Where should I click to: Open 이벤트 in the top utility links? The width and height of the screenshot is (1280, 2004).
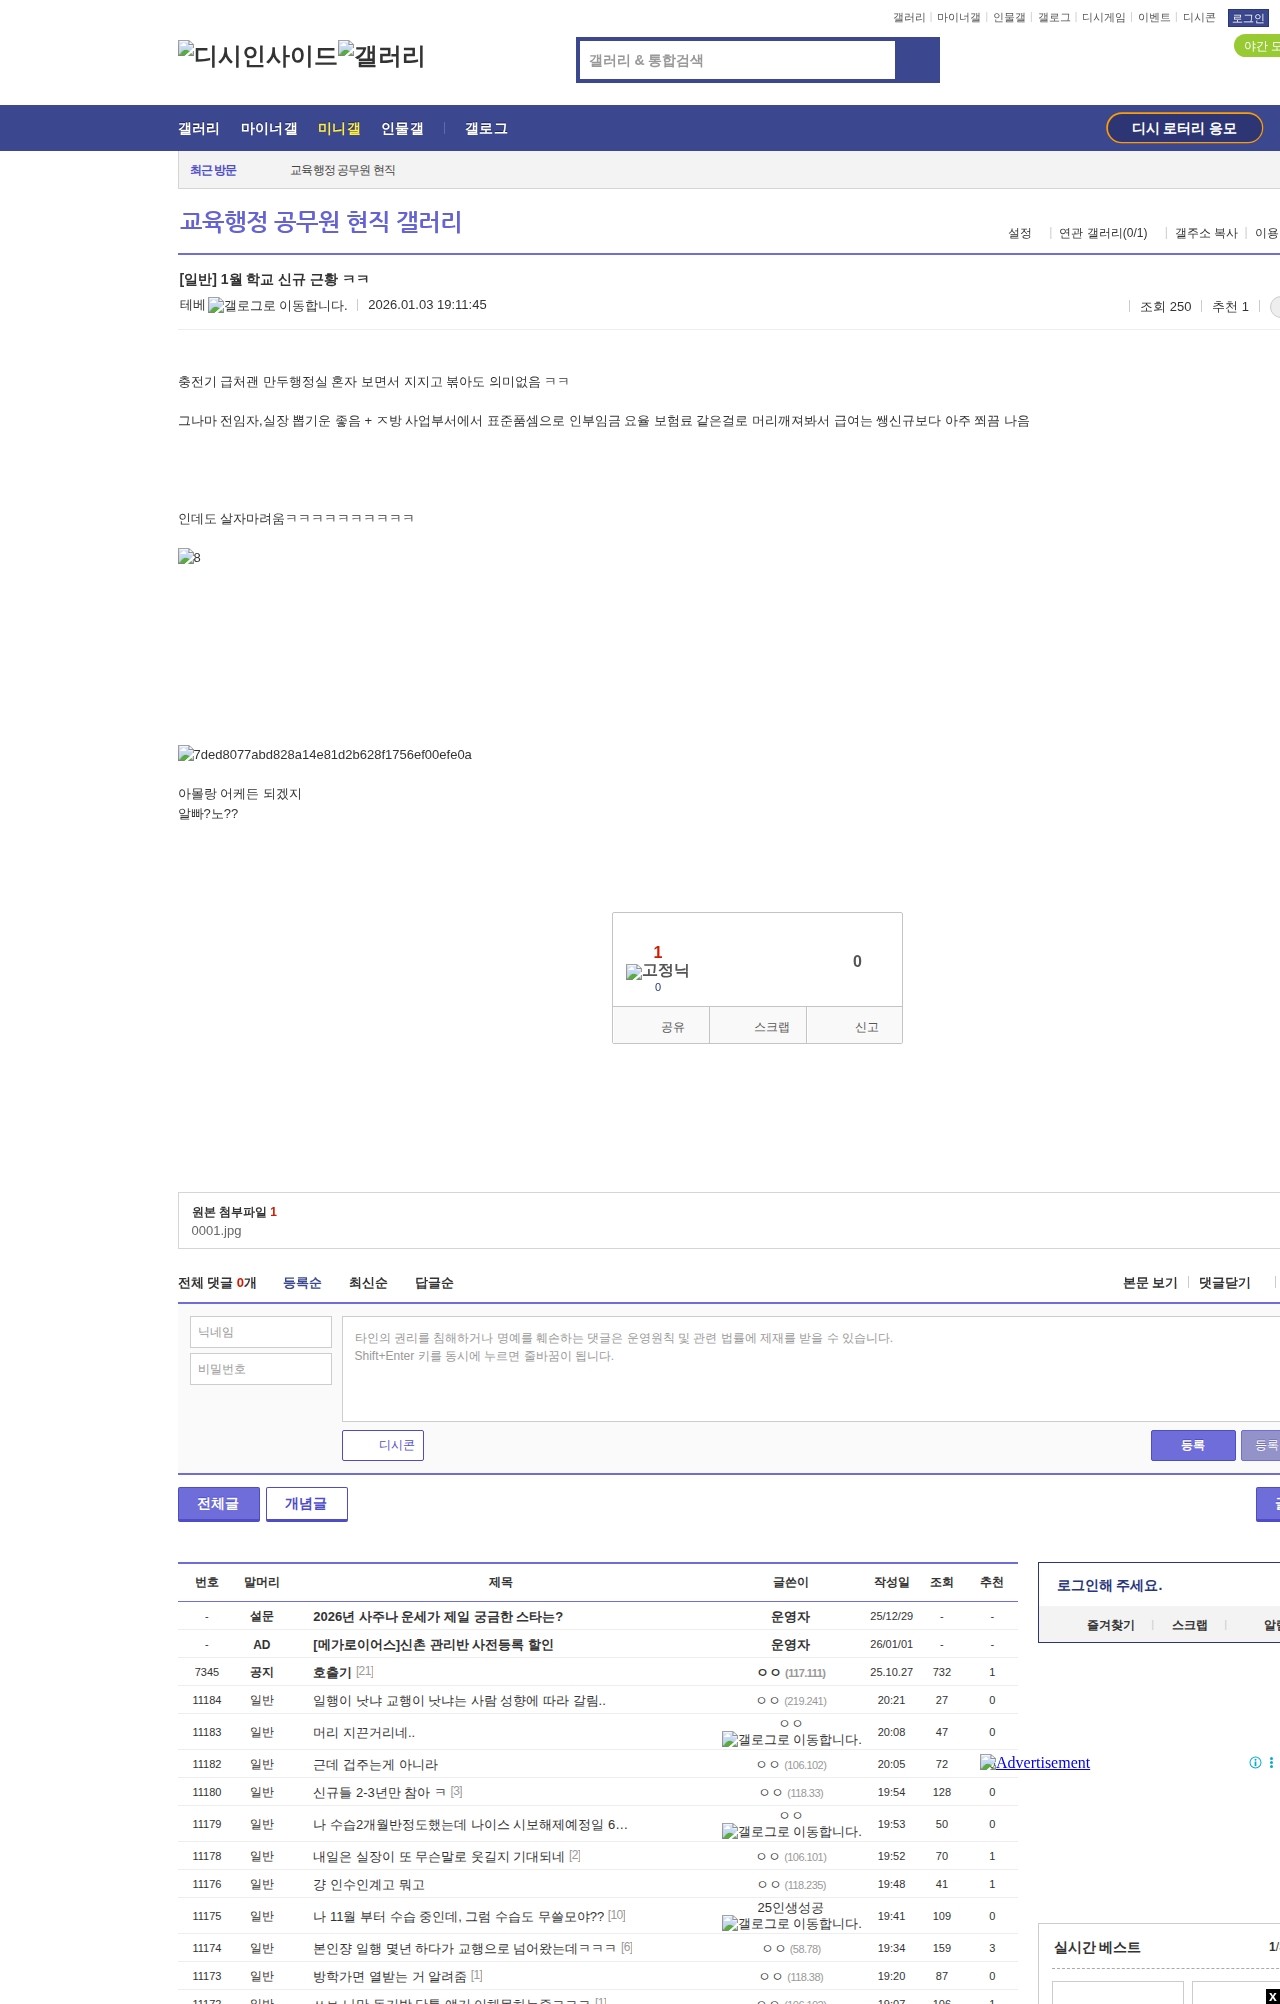click(1154, 18)
